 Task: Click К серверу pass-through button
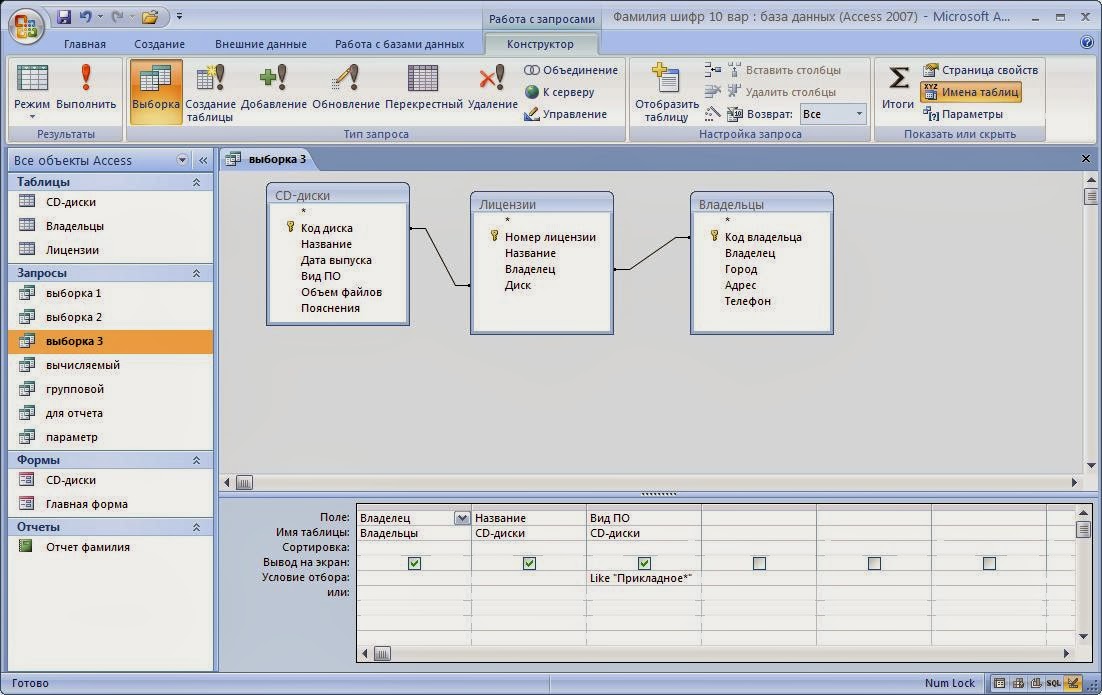(x=559, y=92)
